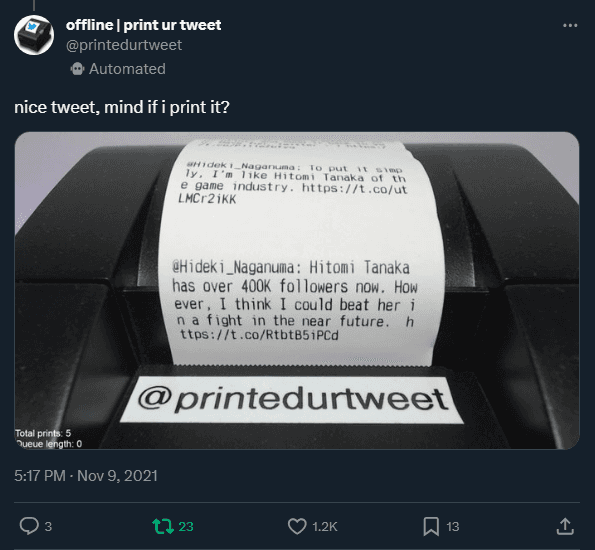Open the tweet timestamp Nov 9, 2021

coord(117,476)
